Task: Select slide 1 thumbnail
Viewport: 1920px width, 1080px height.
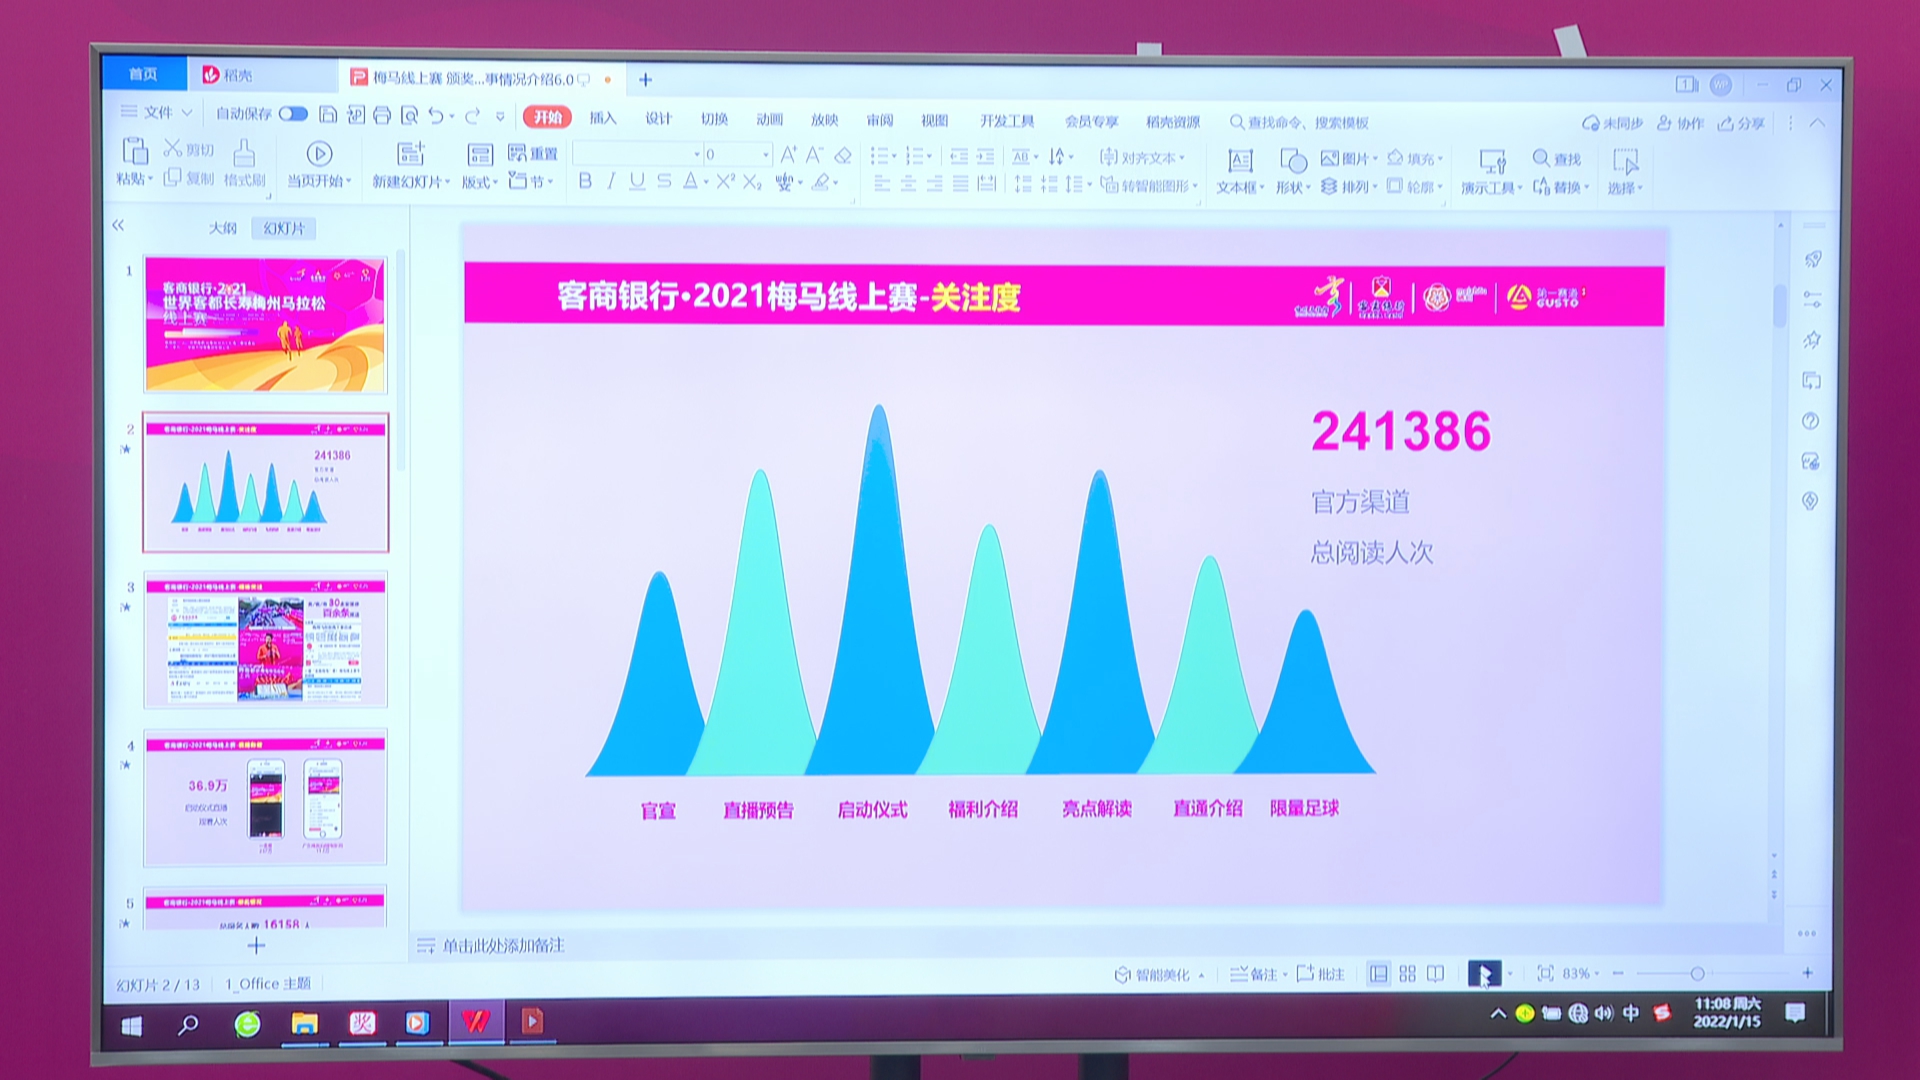Action: click(265, 325)
